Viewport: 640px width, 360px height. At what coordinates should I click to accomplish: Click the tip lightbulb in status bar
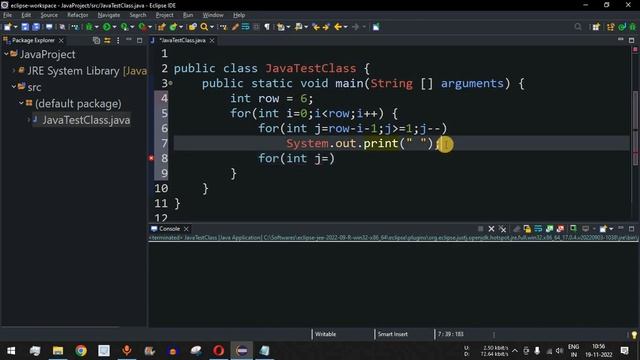634,335
